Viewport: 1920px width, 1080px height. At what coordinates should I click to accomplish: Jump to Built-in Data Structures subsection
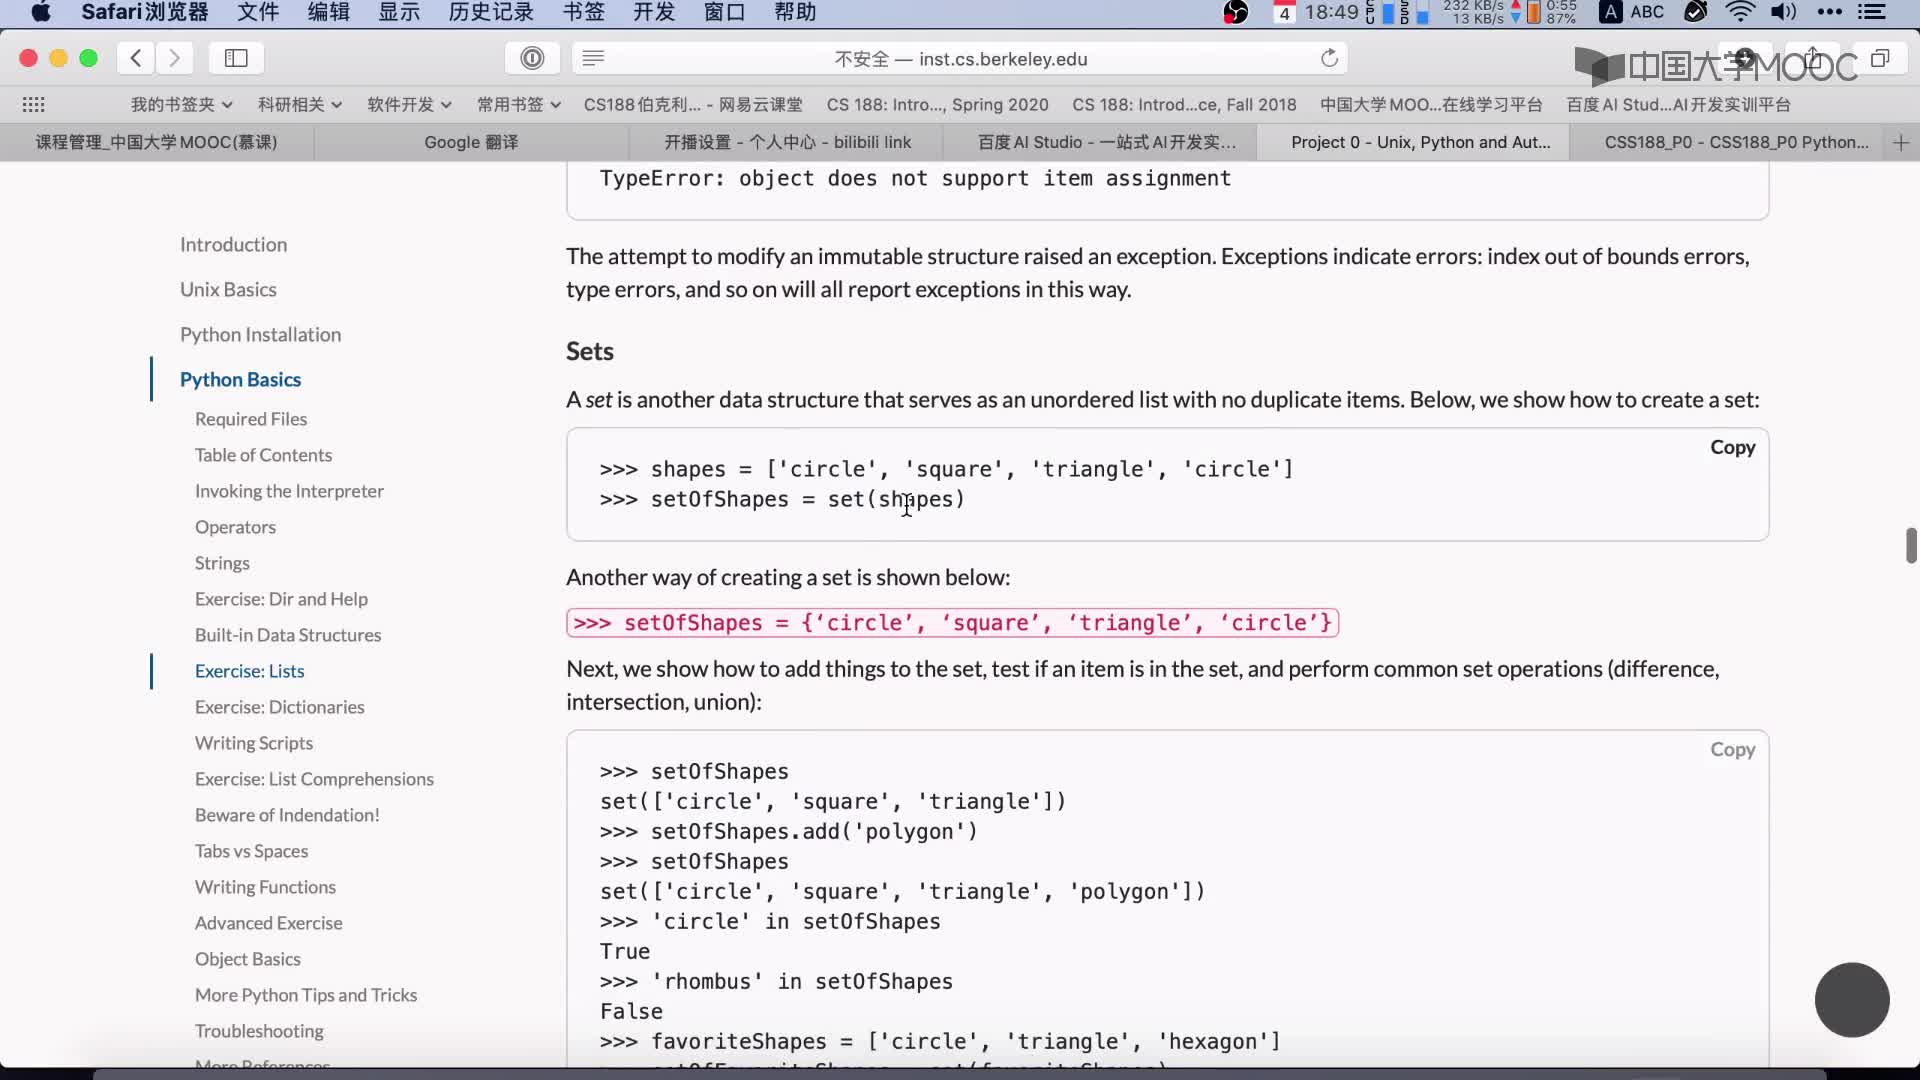click(288, 635)
